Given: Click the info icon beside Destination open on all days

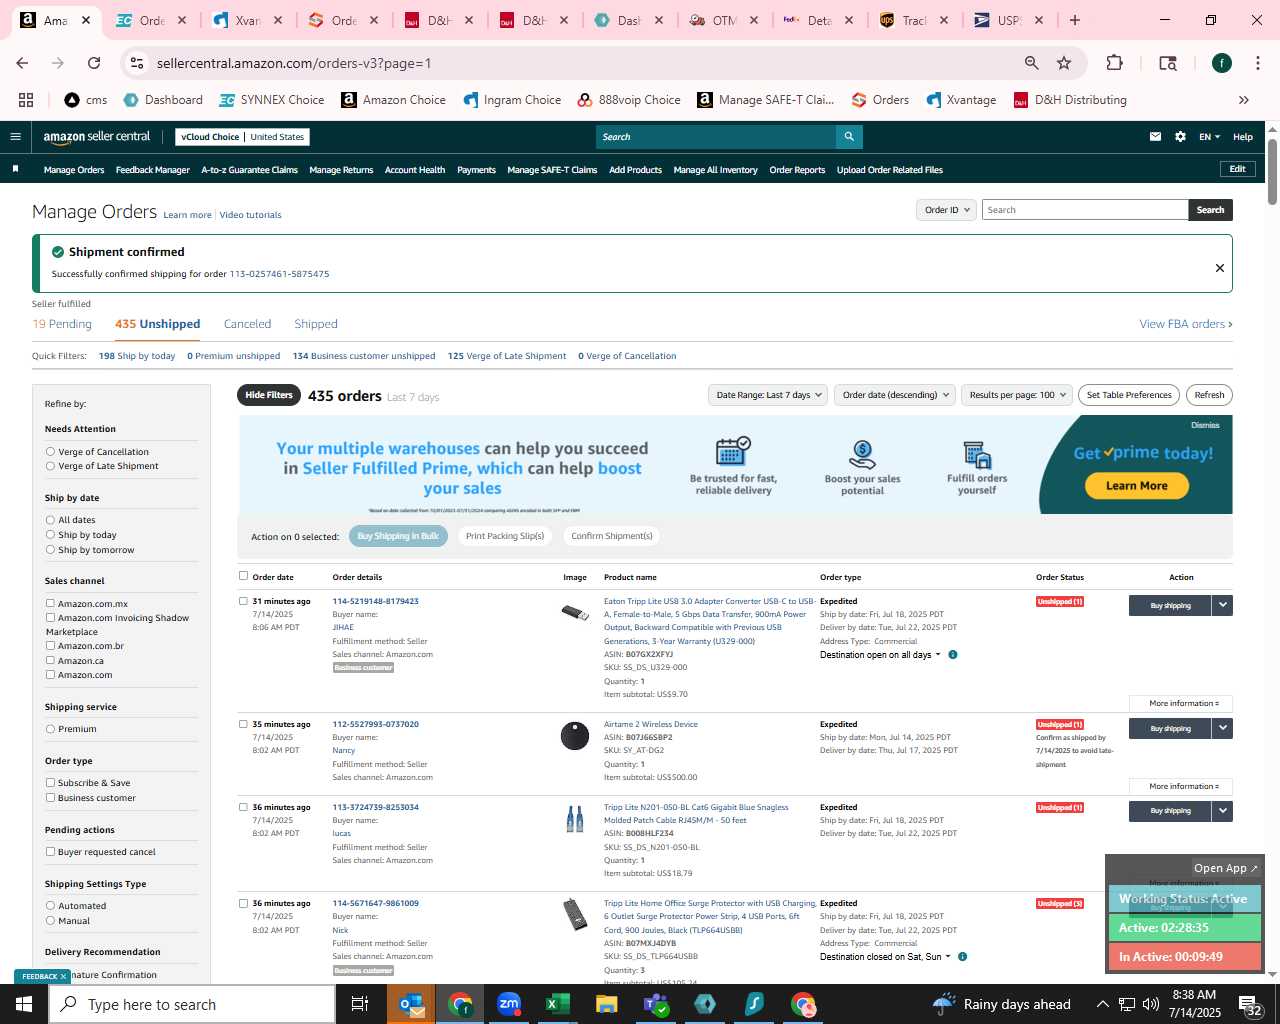Looking at the screenshot, I should (953, 655).
